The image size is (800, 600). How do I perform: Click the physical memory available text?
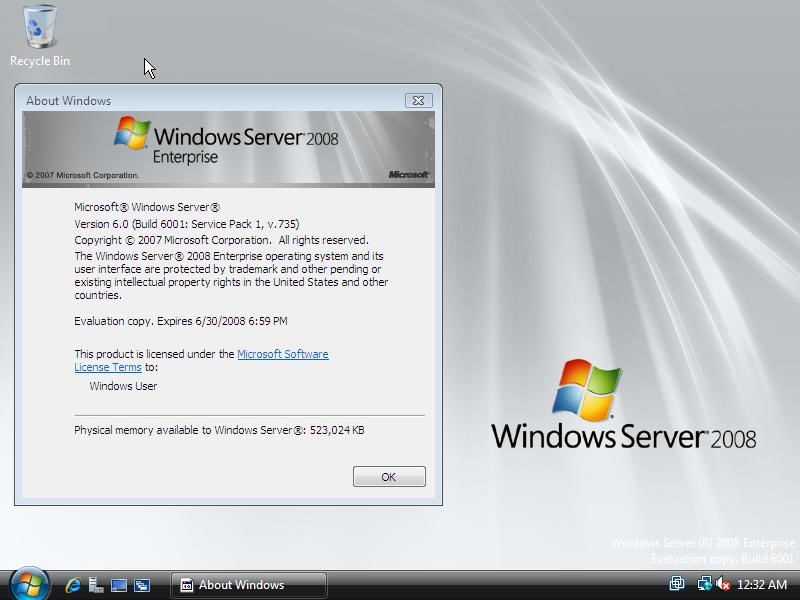pyautogui.click(x=219, y=430)
